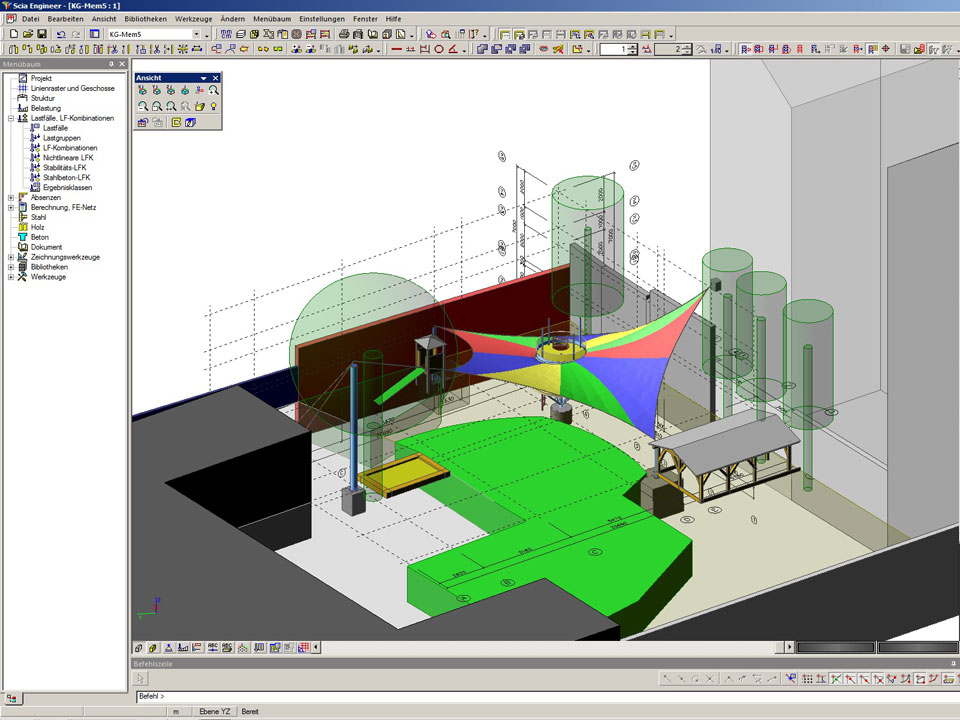Open new project with blank page icon
960x720 pixels.
[13, 34]
